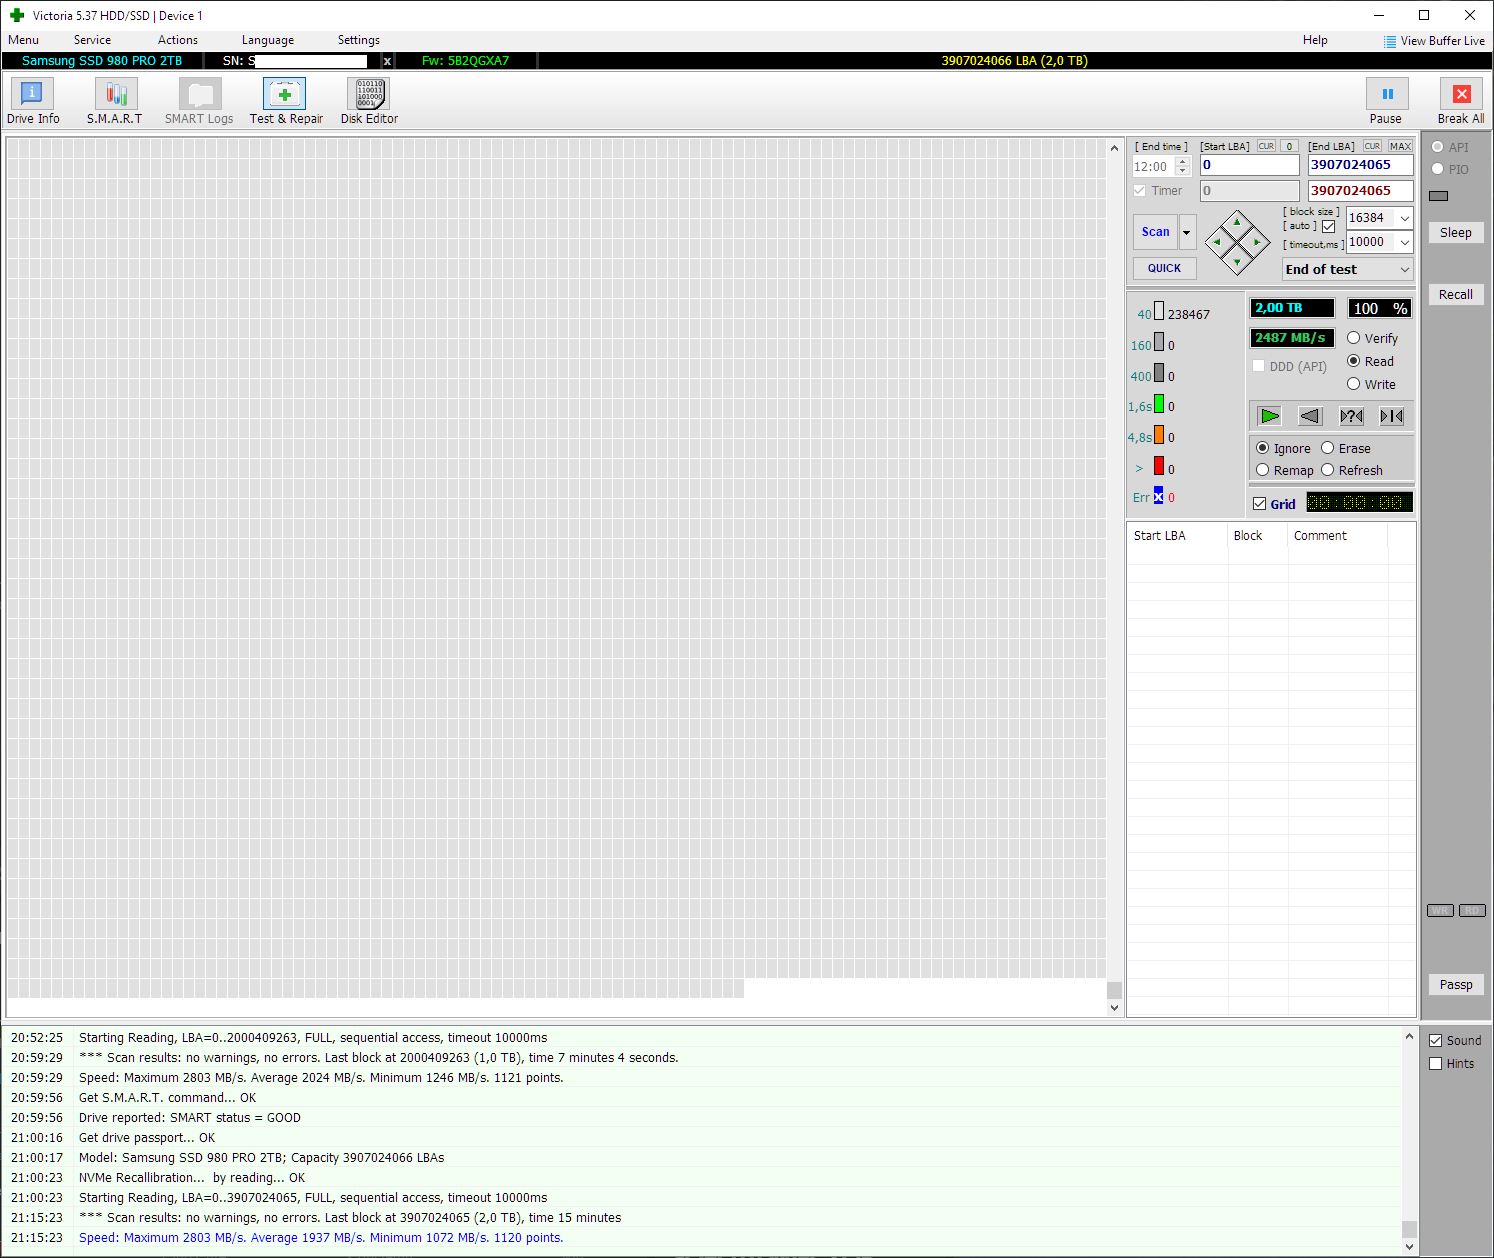Toggle the block size auto checkbox
Image resolution: width=1494 pixels, height=1258 pixels.
coord(1328,227)
